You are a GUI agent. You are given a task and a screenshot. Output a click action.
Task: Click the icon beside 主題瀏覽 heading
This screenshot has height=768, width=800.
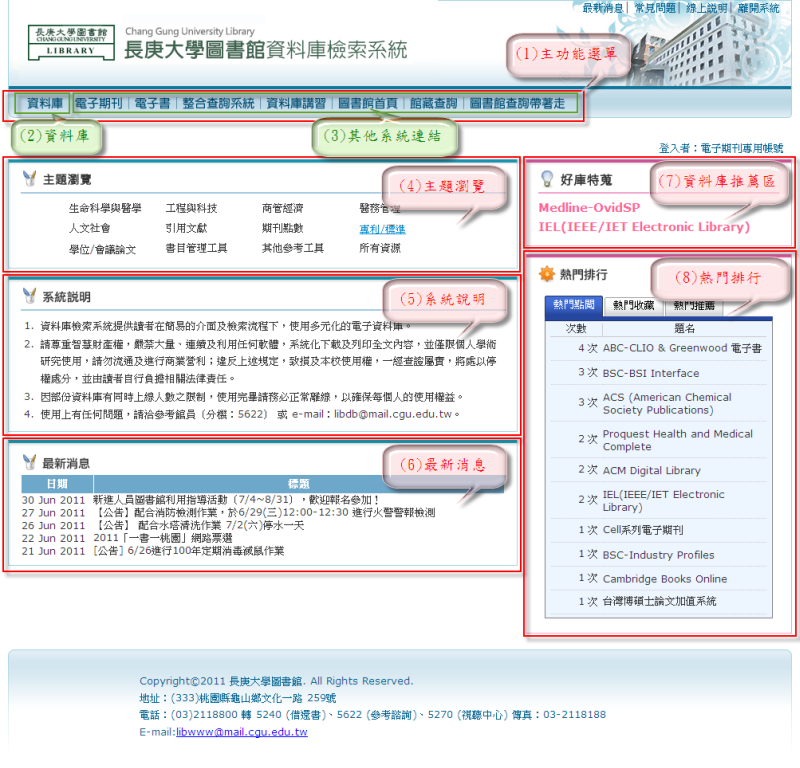(x=30, y=179)
